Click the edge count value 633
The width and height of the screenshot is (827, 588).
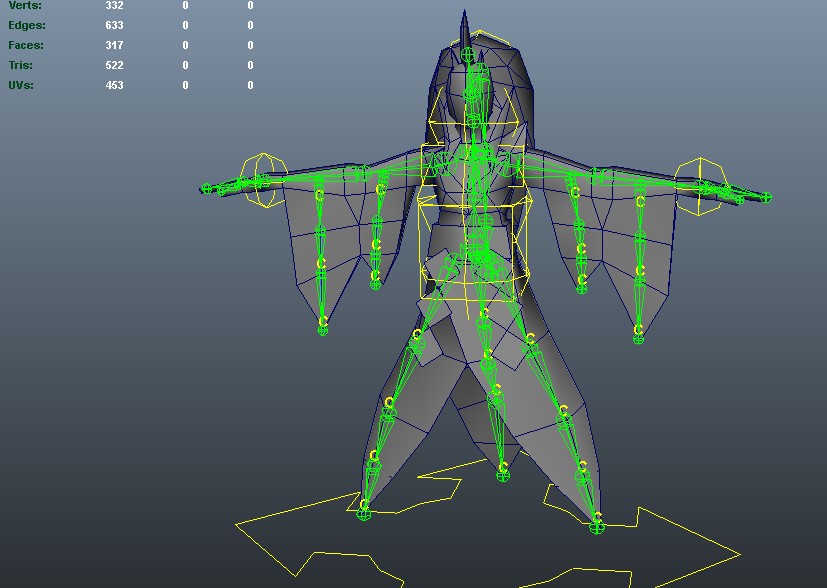point(114,25)
